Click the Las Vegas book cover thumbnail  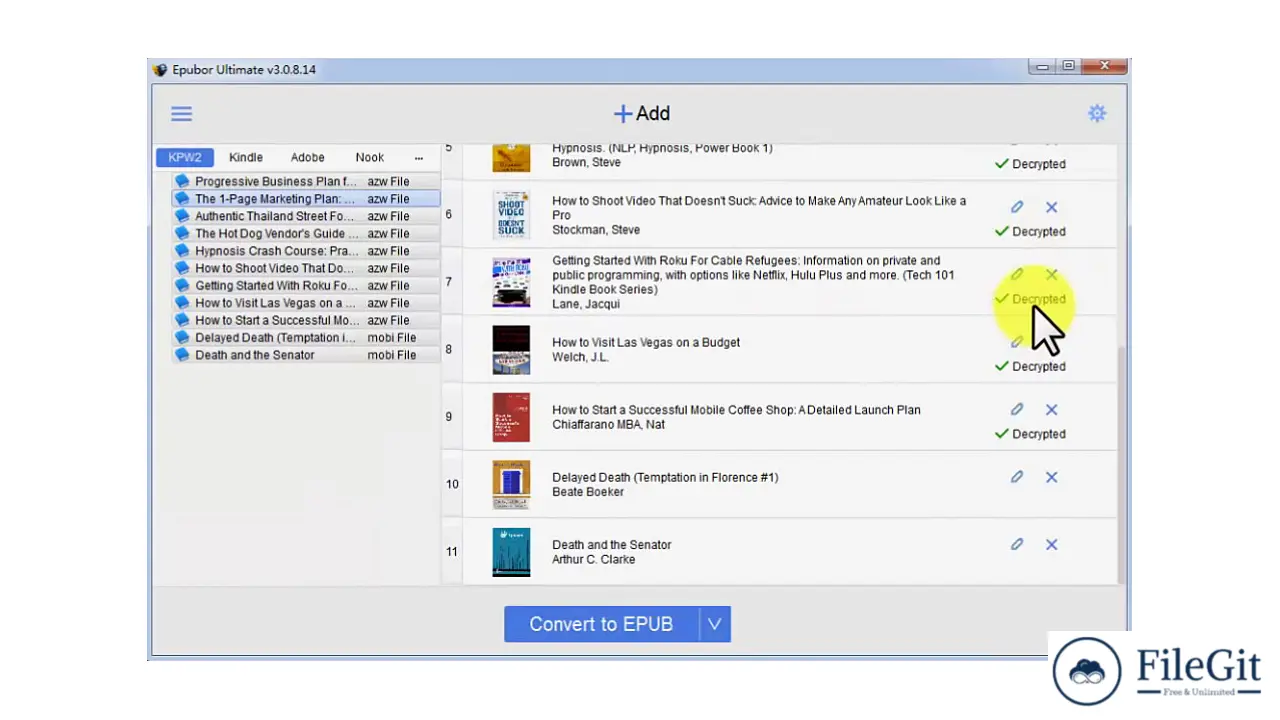click(x=511, y=349)
